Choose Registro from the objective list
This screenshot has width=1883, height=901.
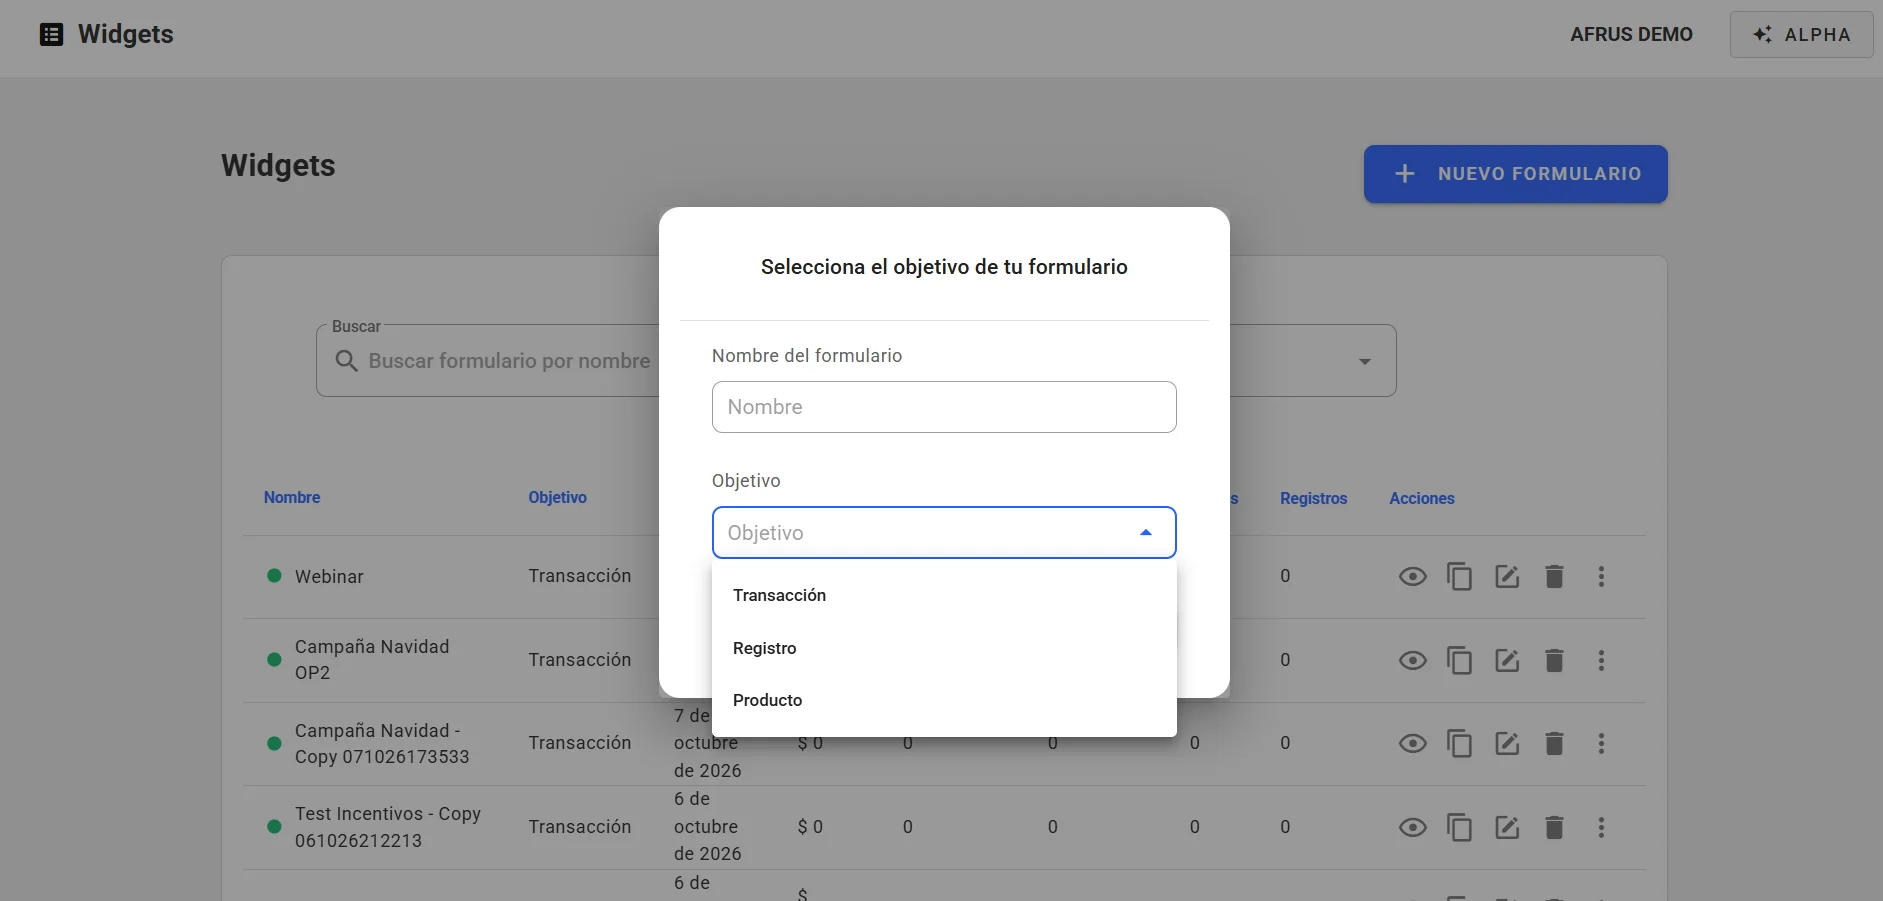(944, 648)
